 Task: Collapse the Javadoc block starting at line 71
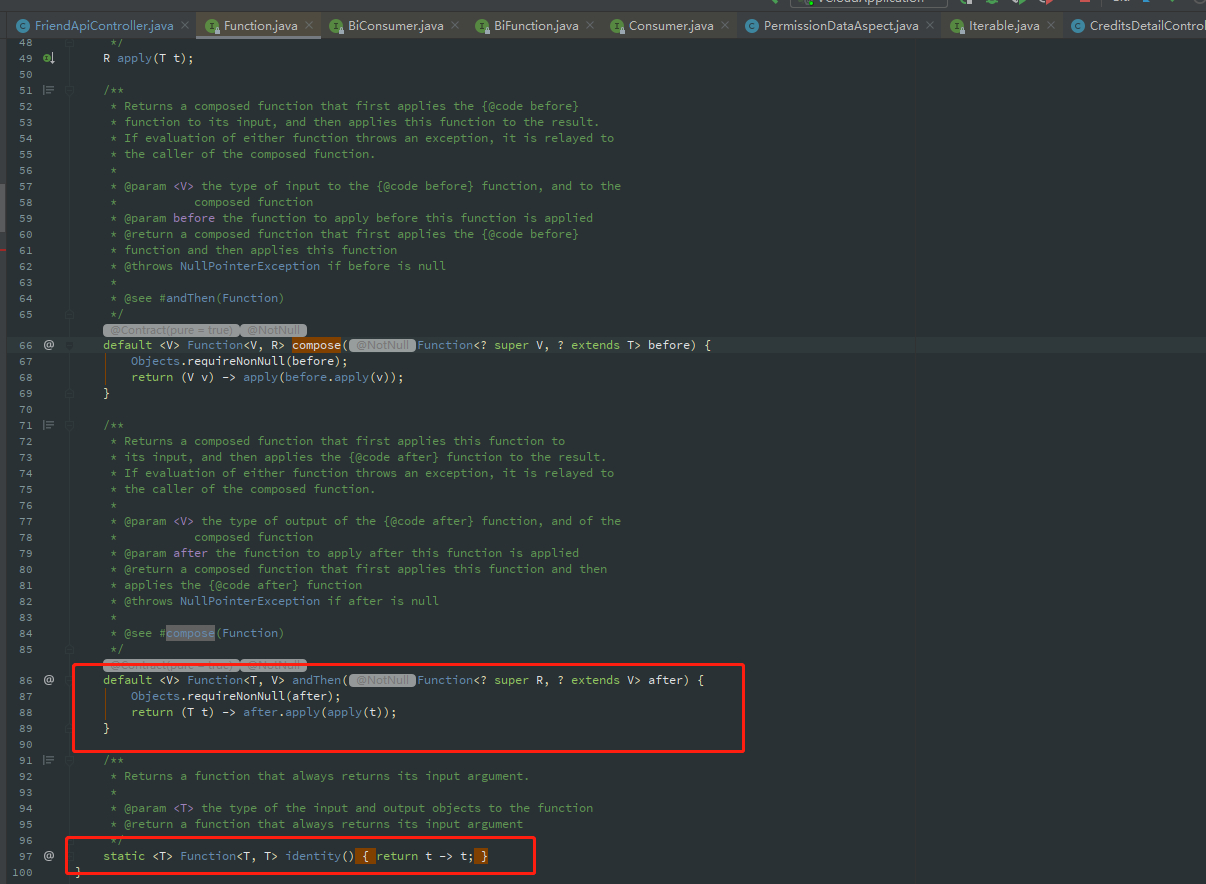point(70,425)
